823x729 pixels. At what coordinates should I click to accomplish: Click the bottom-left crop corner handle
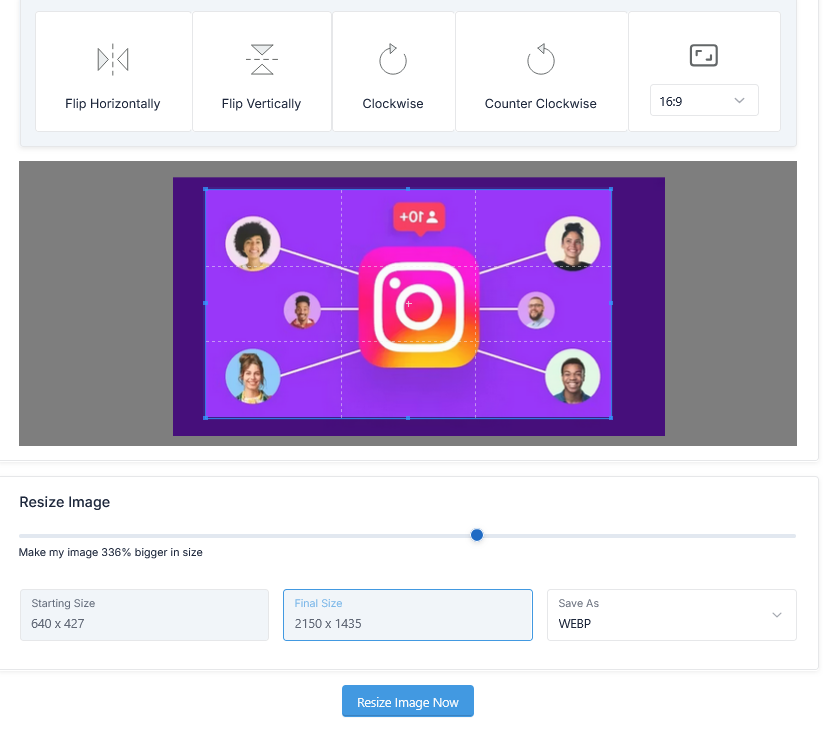coord(206,418)
